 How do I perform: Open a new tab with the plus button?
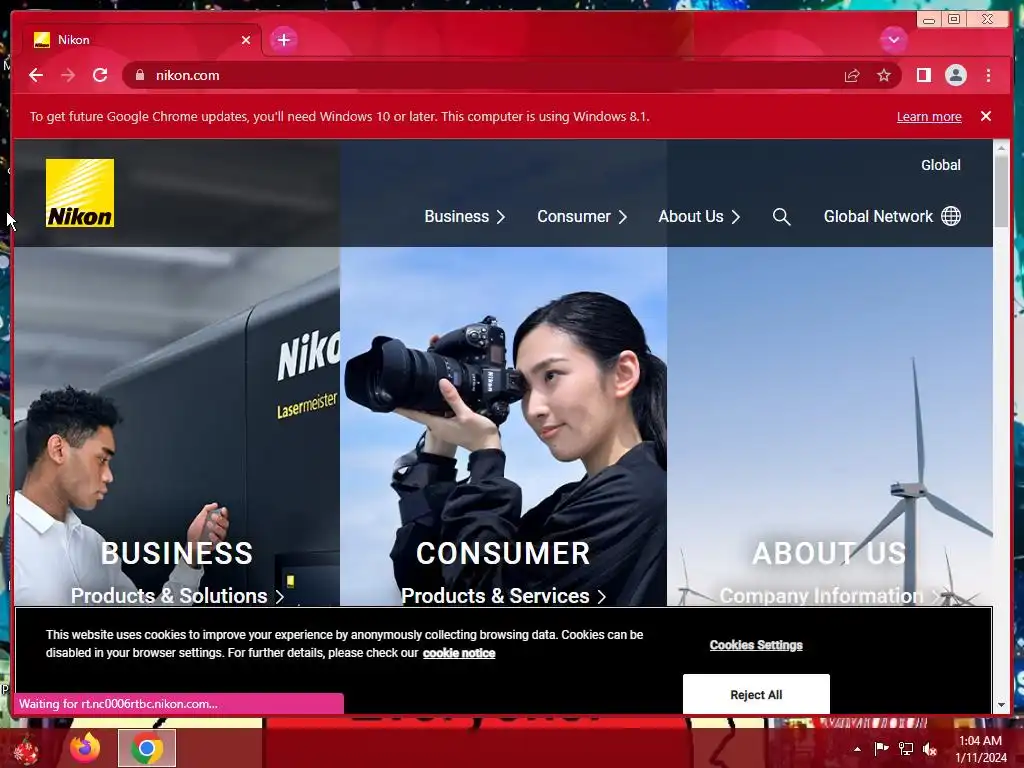(283, 40)
